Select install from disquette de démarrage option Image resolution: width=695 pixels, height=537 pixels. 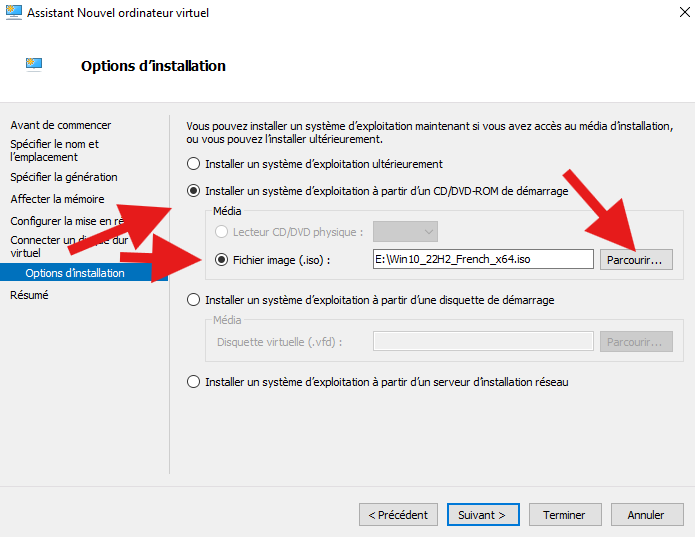coord(194,300)
